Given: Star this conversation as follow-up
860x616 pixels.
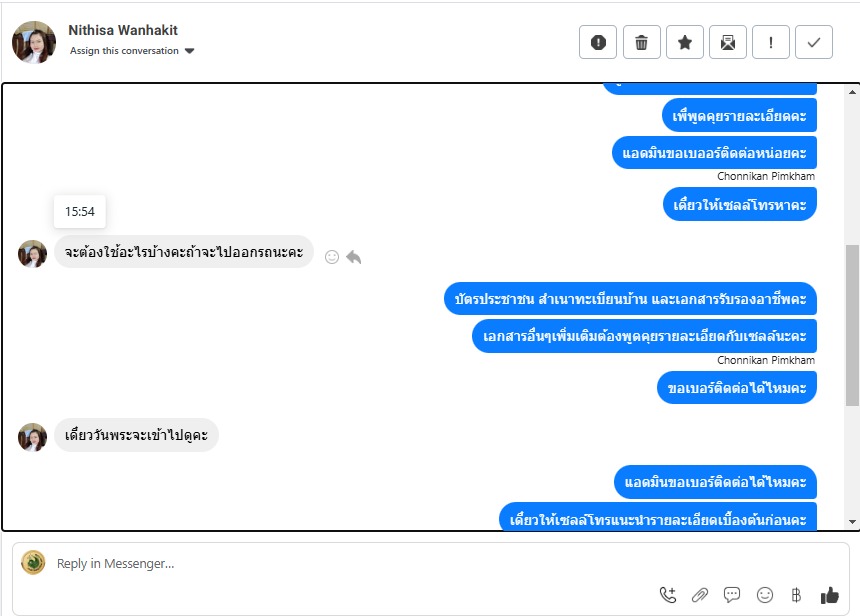Looking at the screenshot, I should click(x=684, y=42).
